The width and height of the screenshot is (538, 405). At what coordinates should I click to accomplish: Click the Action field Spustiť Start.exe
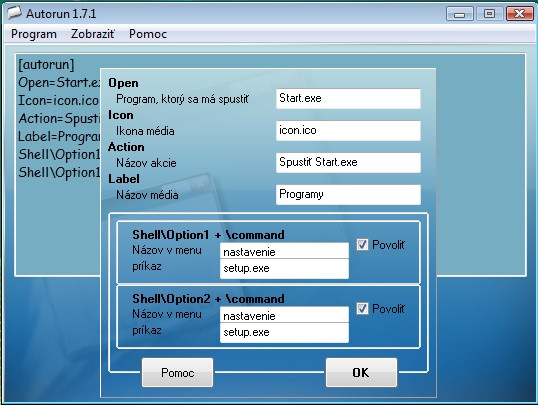point(348,162)
